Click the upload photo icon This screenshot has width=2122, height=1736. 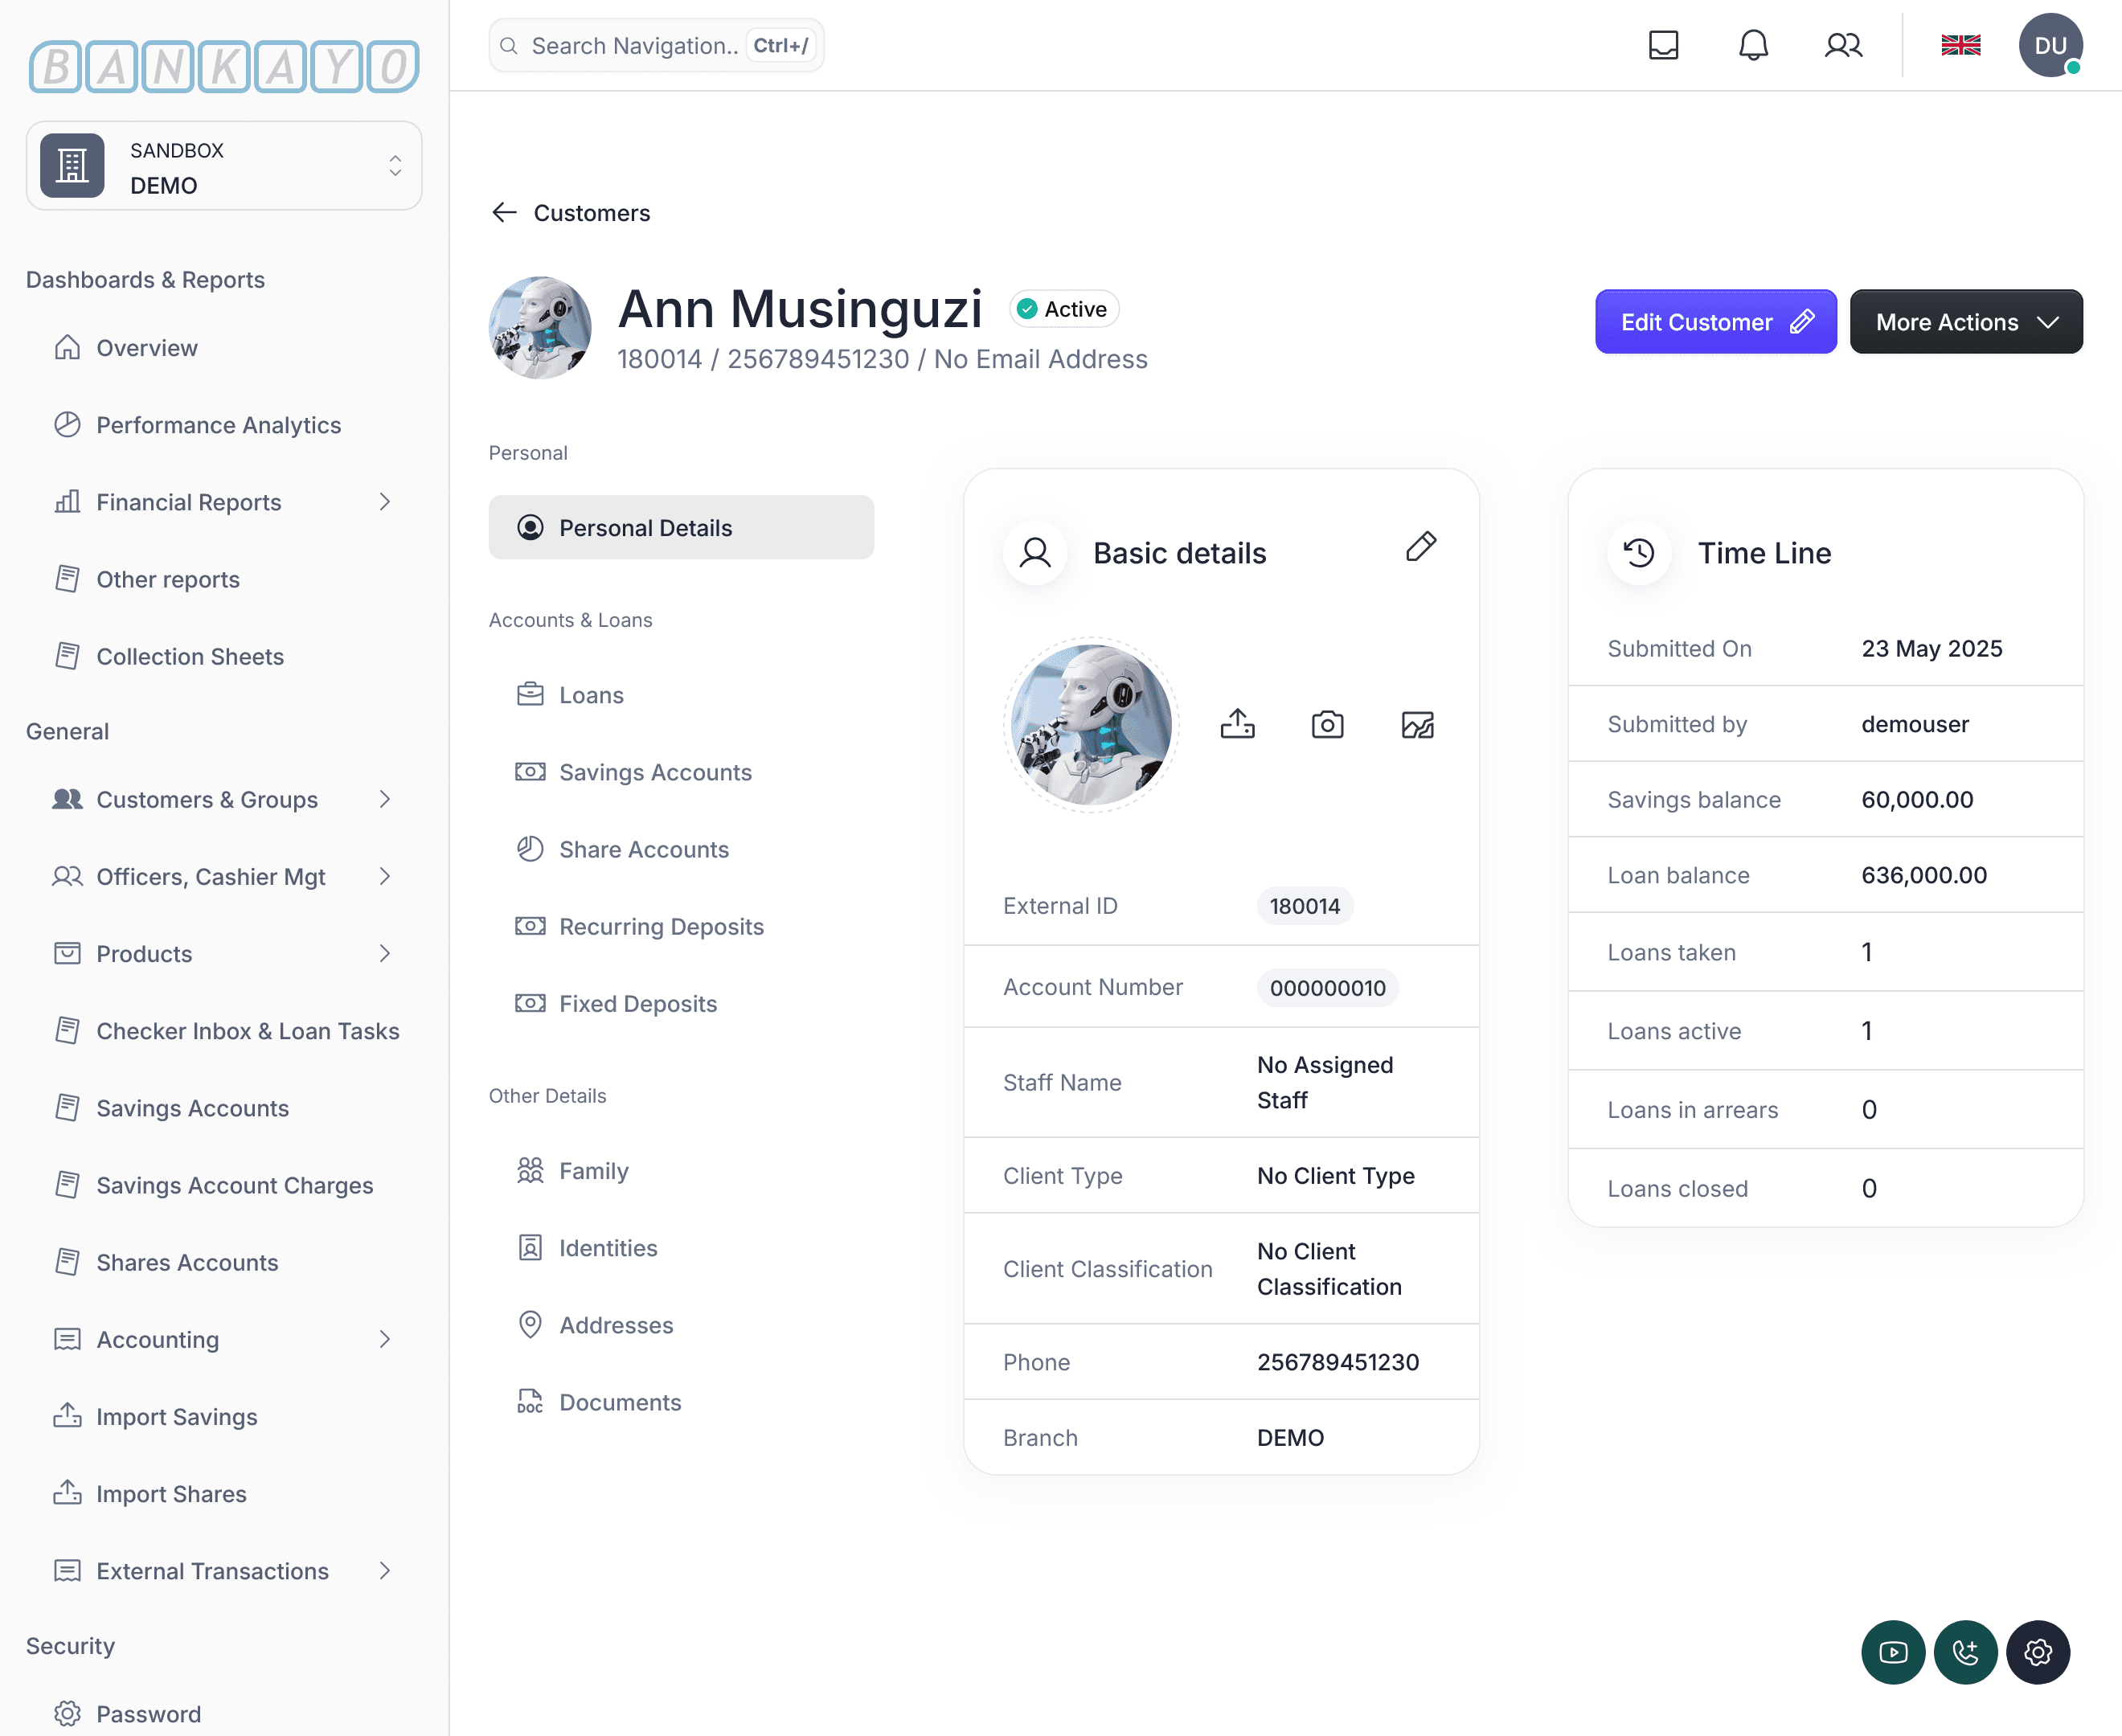click(x=1237, y=724)
